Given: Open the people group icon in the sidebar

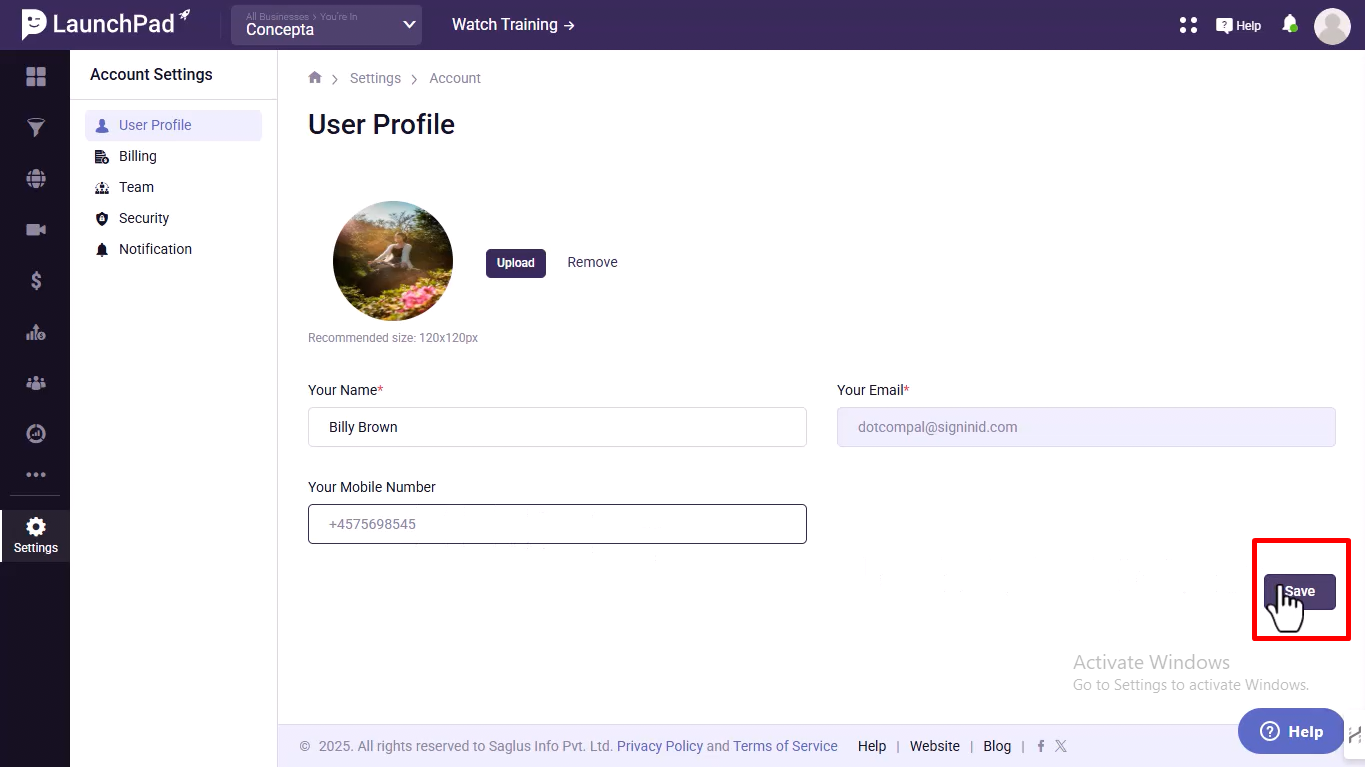Looking at the screenshot, I should [36, 383].
